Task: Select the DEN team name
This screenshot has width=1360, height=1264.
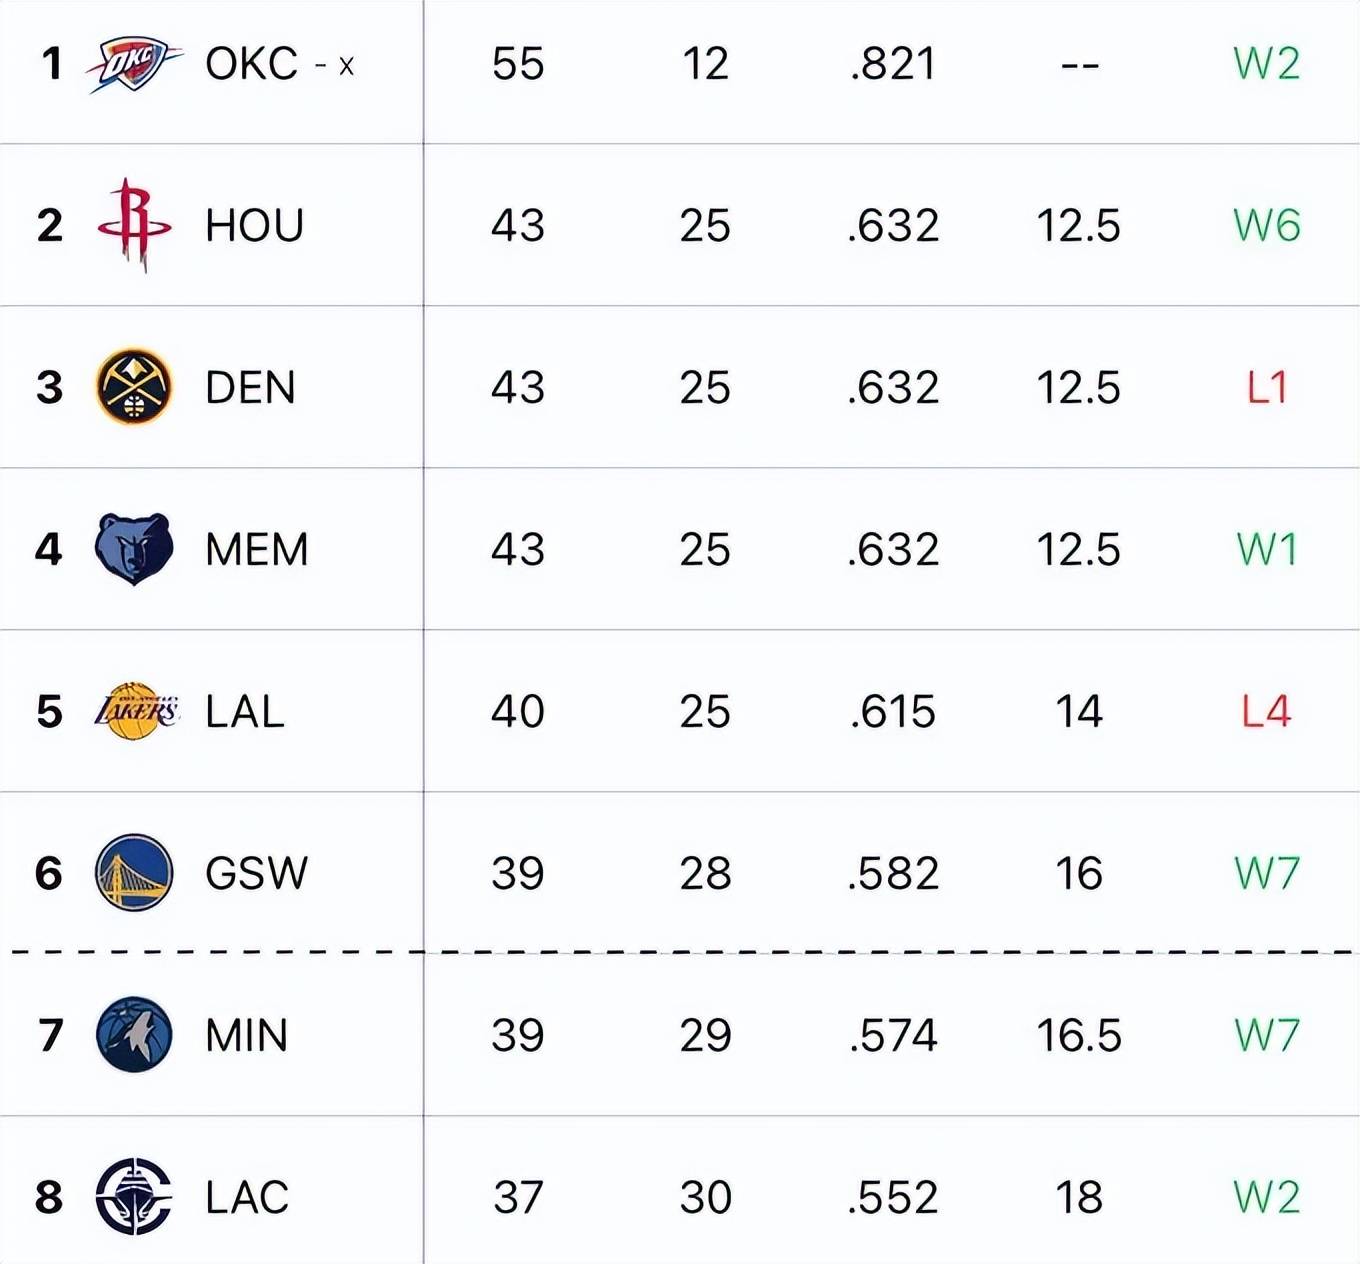Action: [250, 387]
